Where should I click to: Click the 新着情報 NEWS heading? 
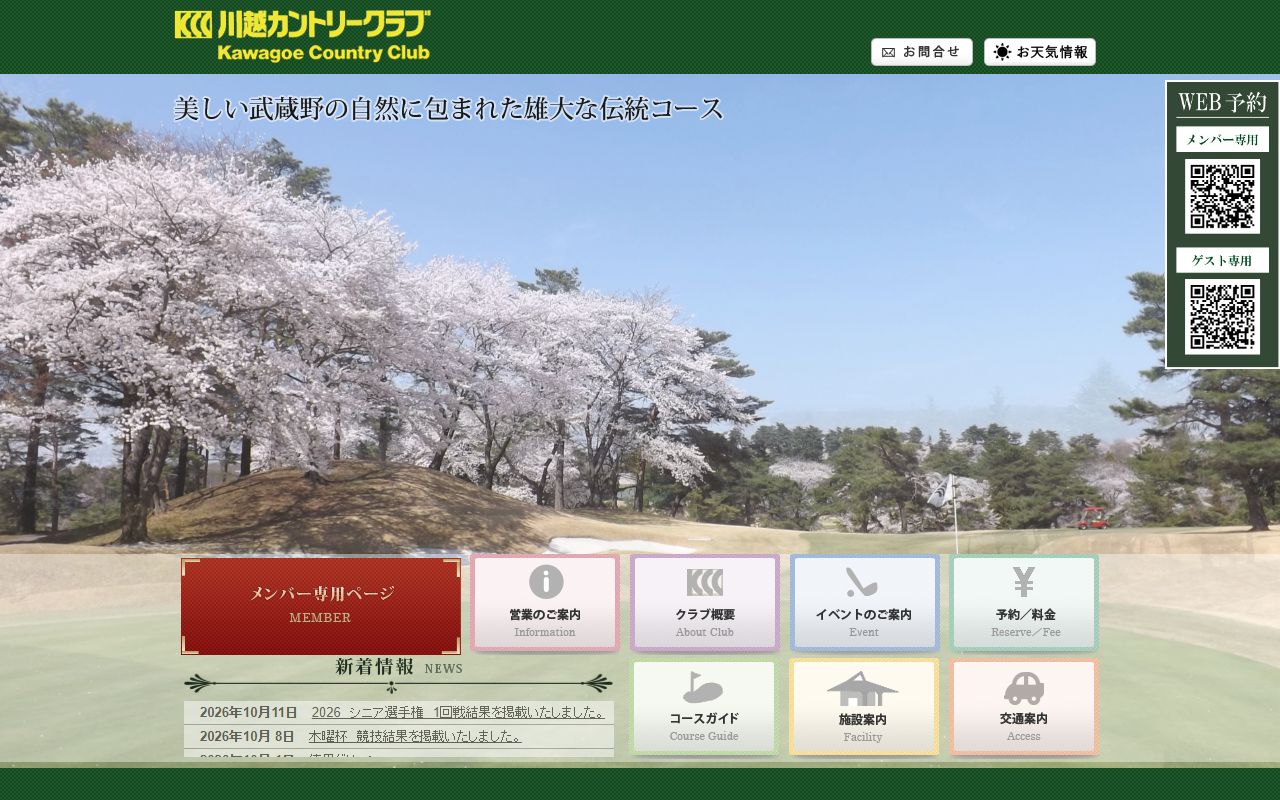coord(399,667)
